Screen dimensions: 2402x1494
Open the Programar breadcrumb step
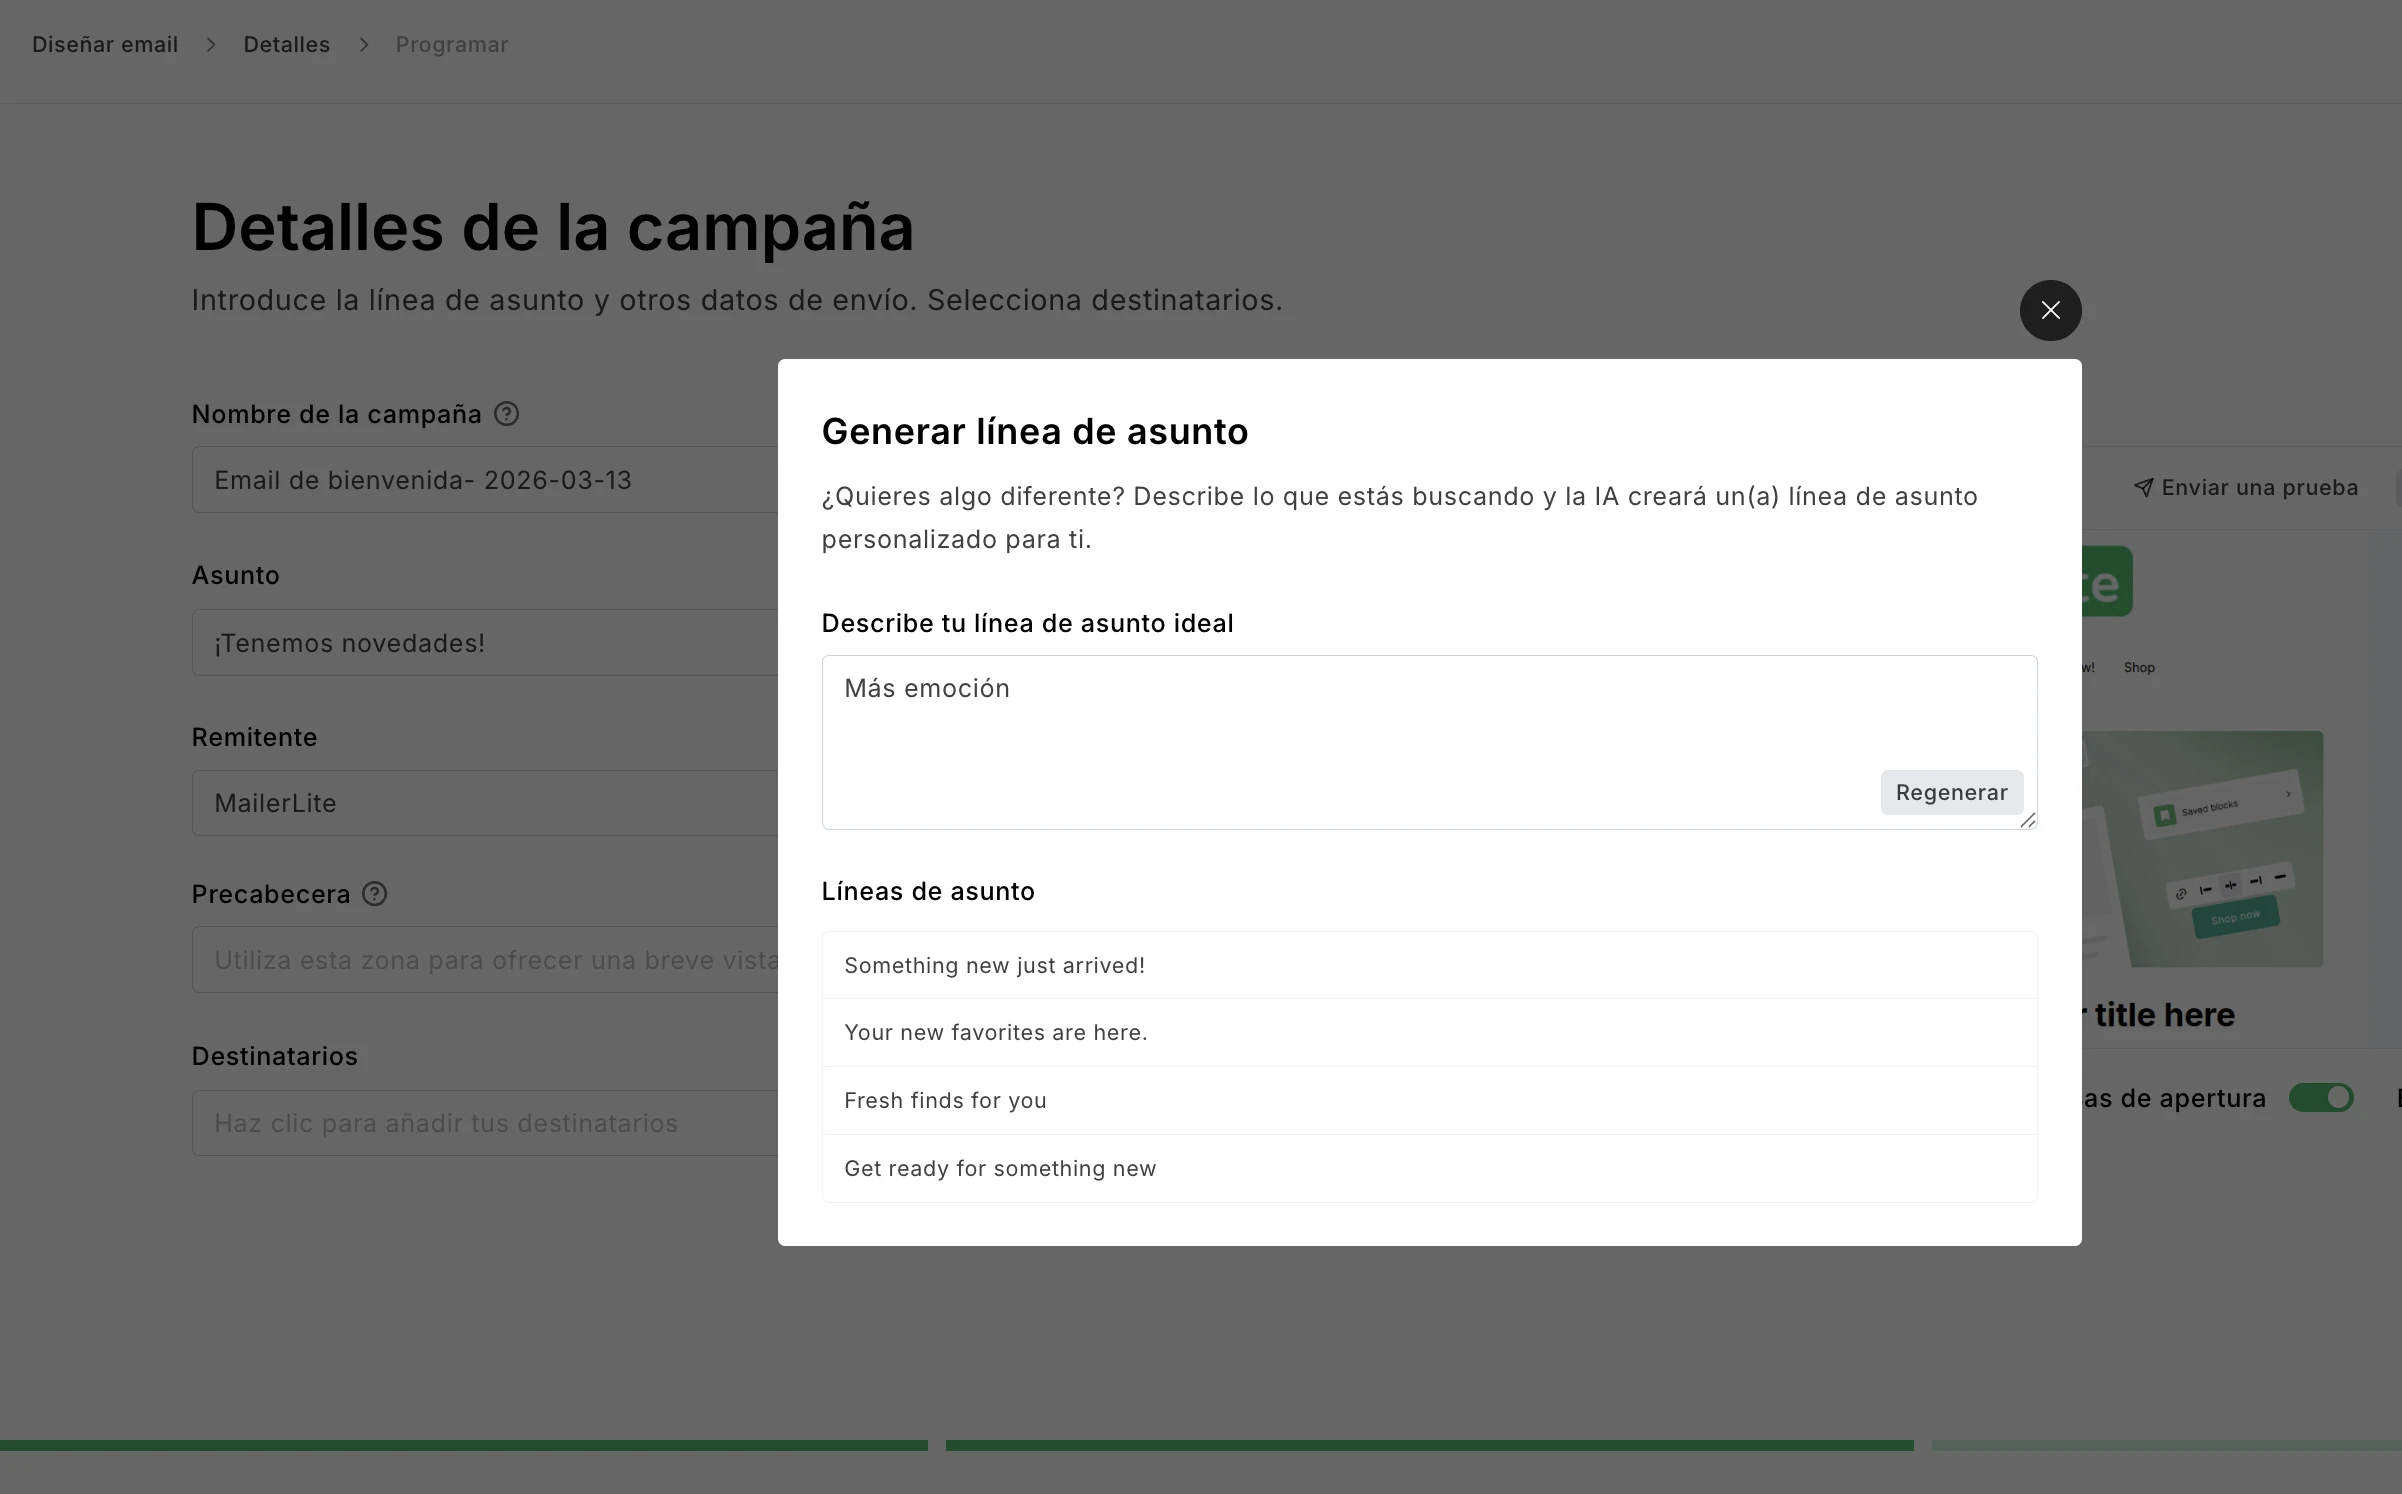click(x=452, y=44)
